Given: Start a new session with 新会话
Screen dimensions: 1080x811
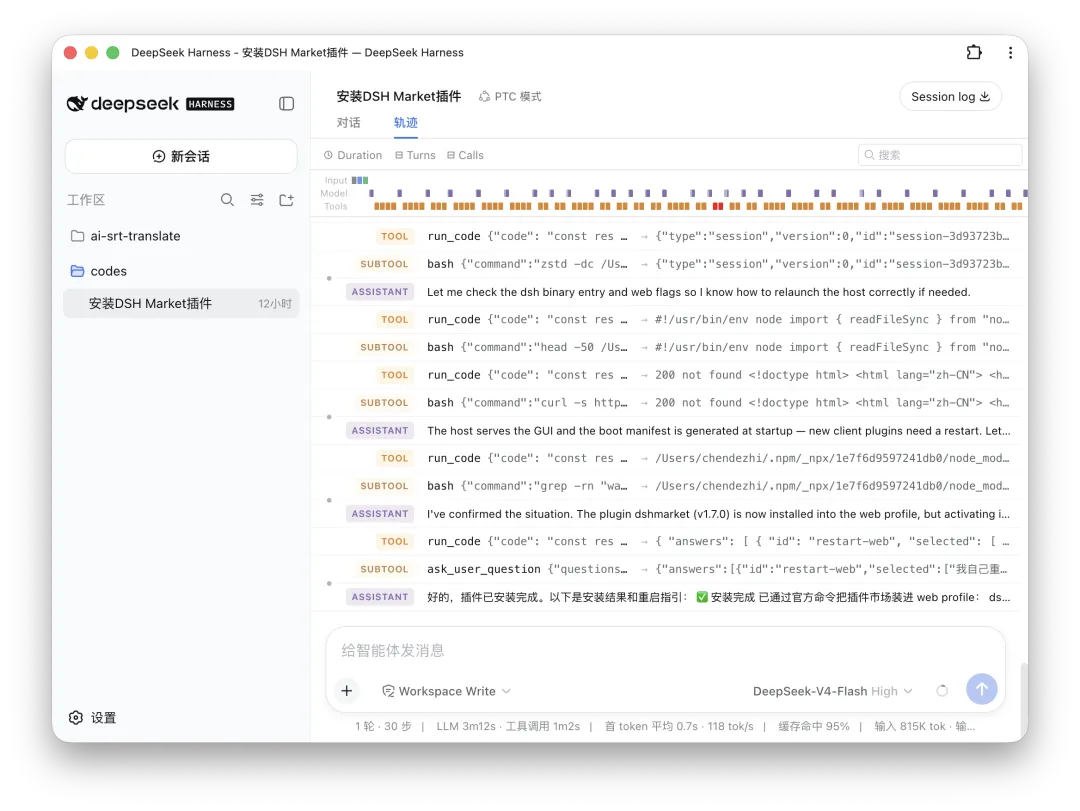Looking at the screenshot, I should 181,156.
